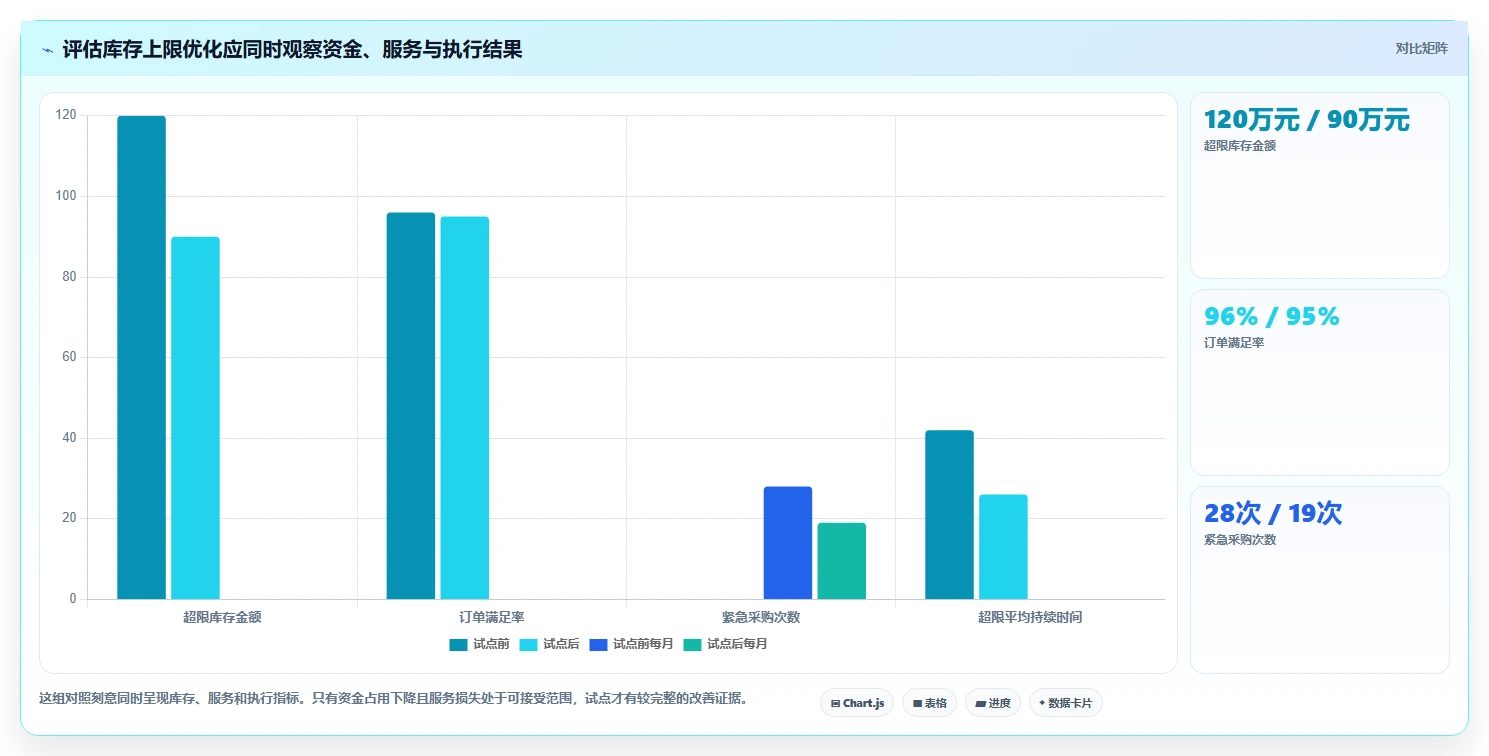Click the footer note starting 这组对照刻意同时呈现
The image size is (1489, 756).
[x=393, y=698]
